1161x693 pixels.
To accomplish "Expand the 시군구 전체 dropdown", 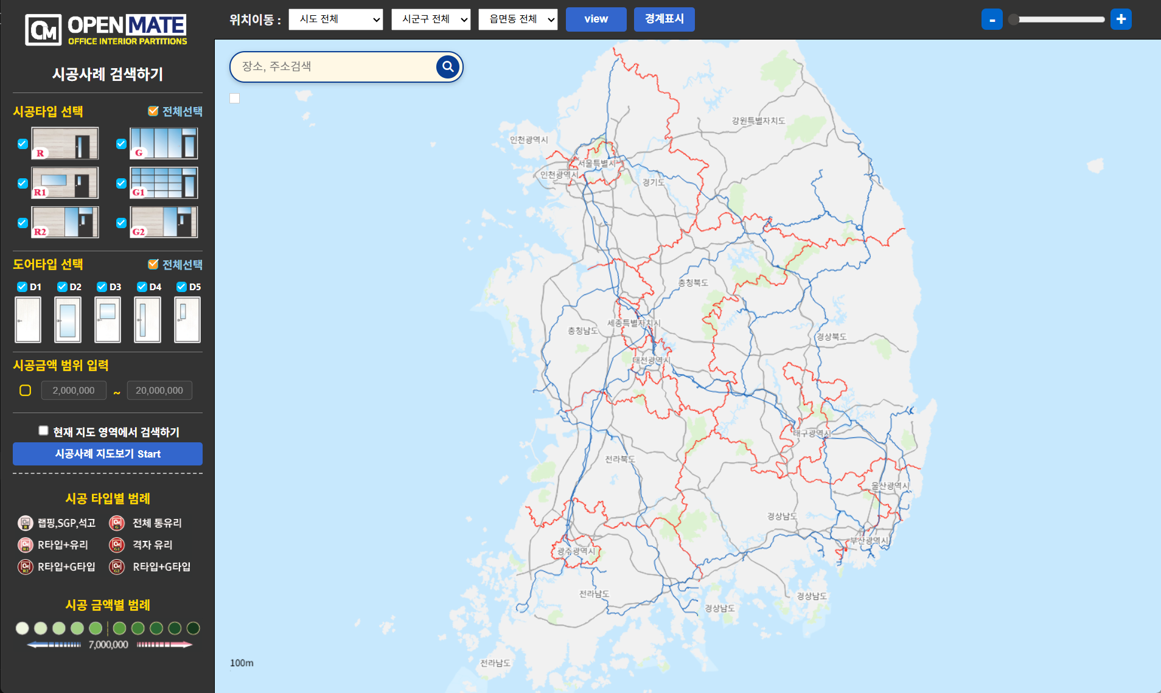I will tap(430, 20).
